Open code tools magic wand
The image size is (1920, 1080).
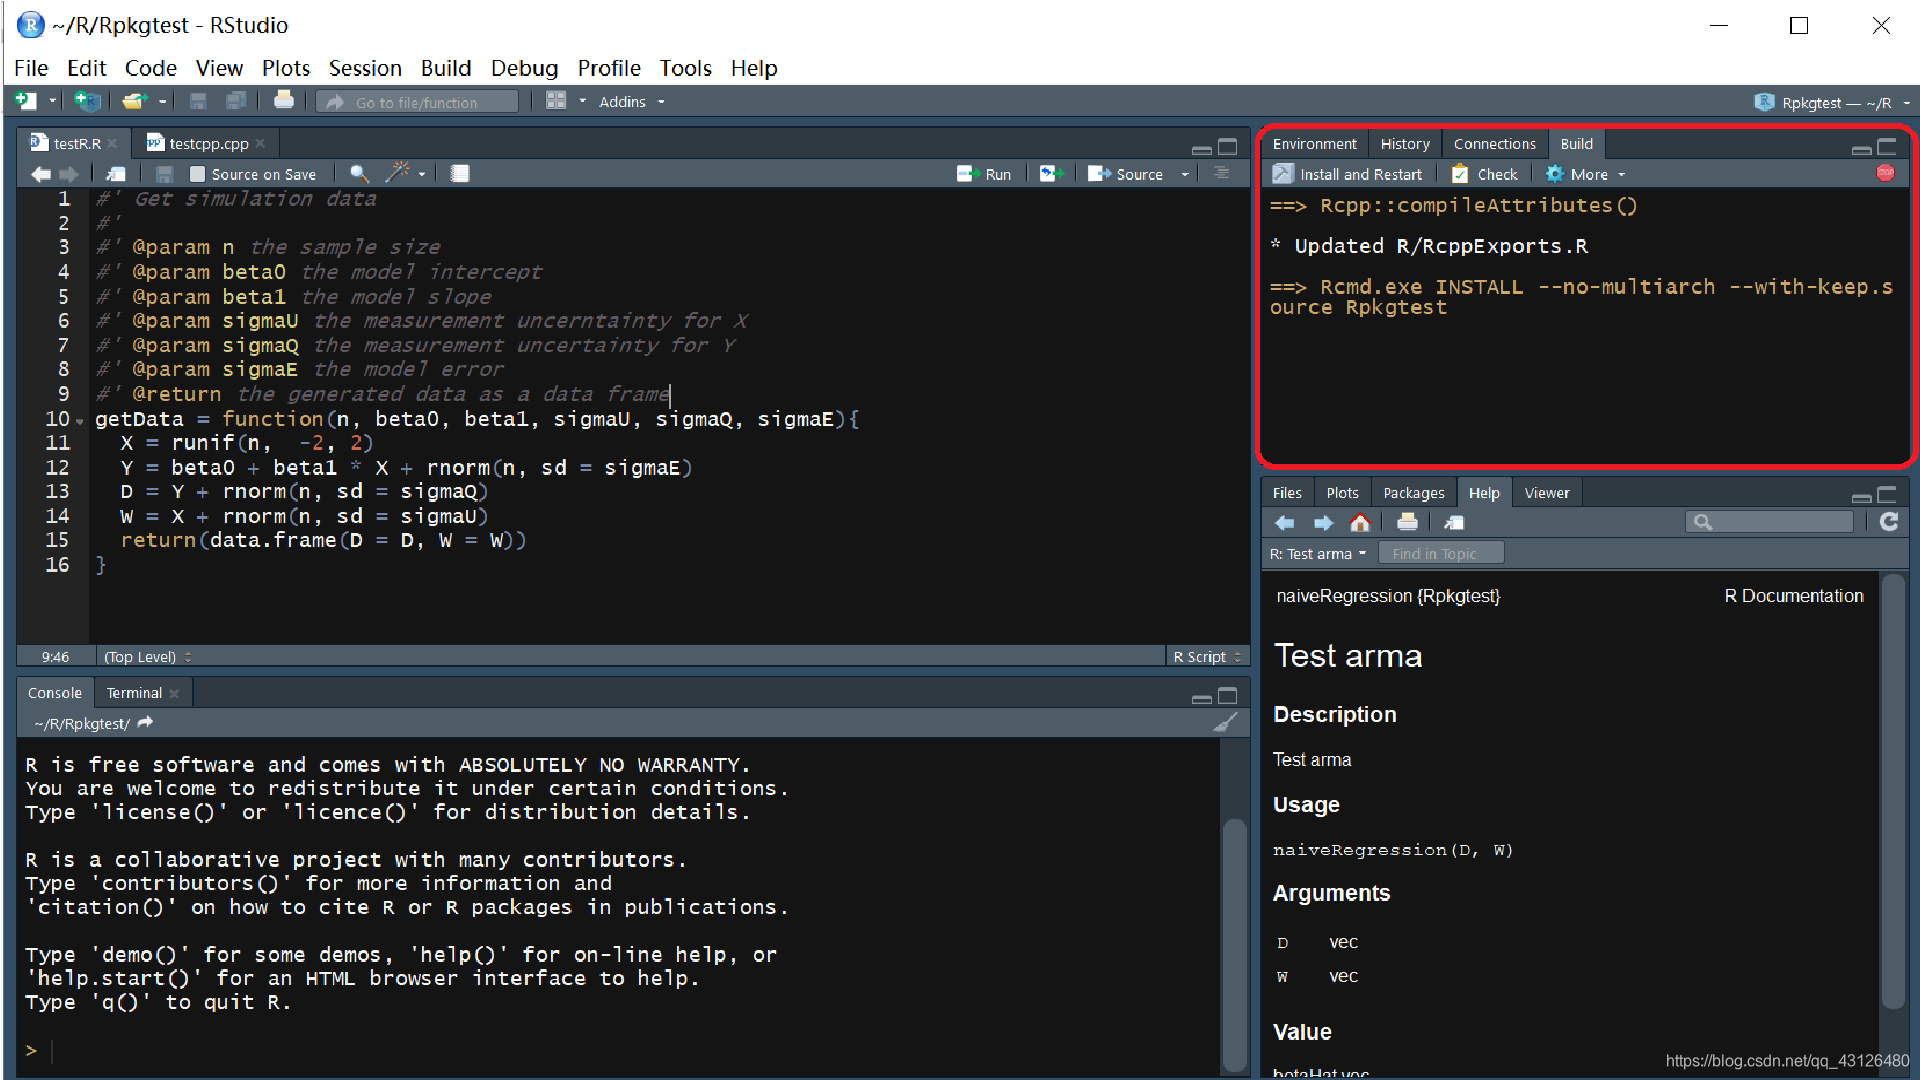(x=399, y=173)
